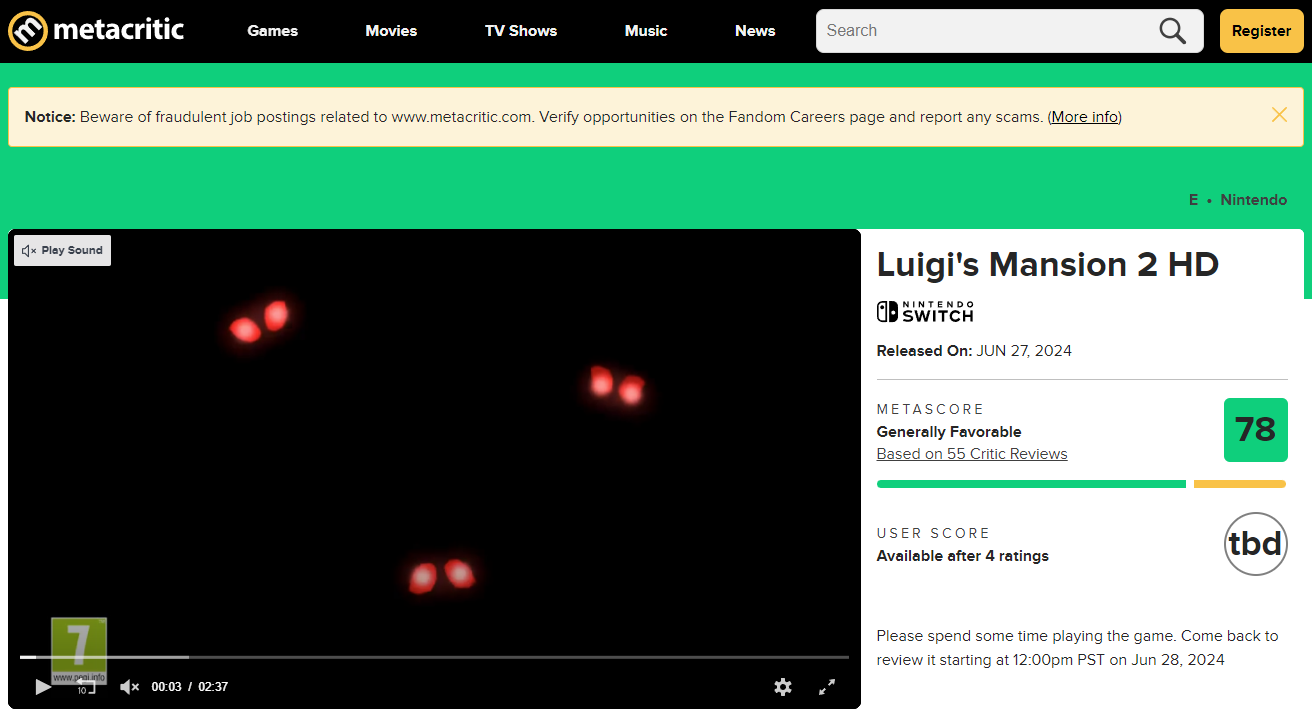Image resolution: width=1312 pixels, height=717 pixels.
Task: Click the E rating label
Action: pyautogui.click(x=1193, y=200)
